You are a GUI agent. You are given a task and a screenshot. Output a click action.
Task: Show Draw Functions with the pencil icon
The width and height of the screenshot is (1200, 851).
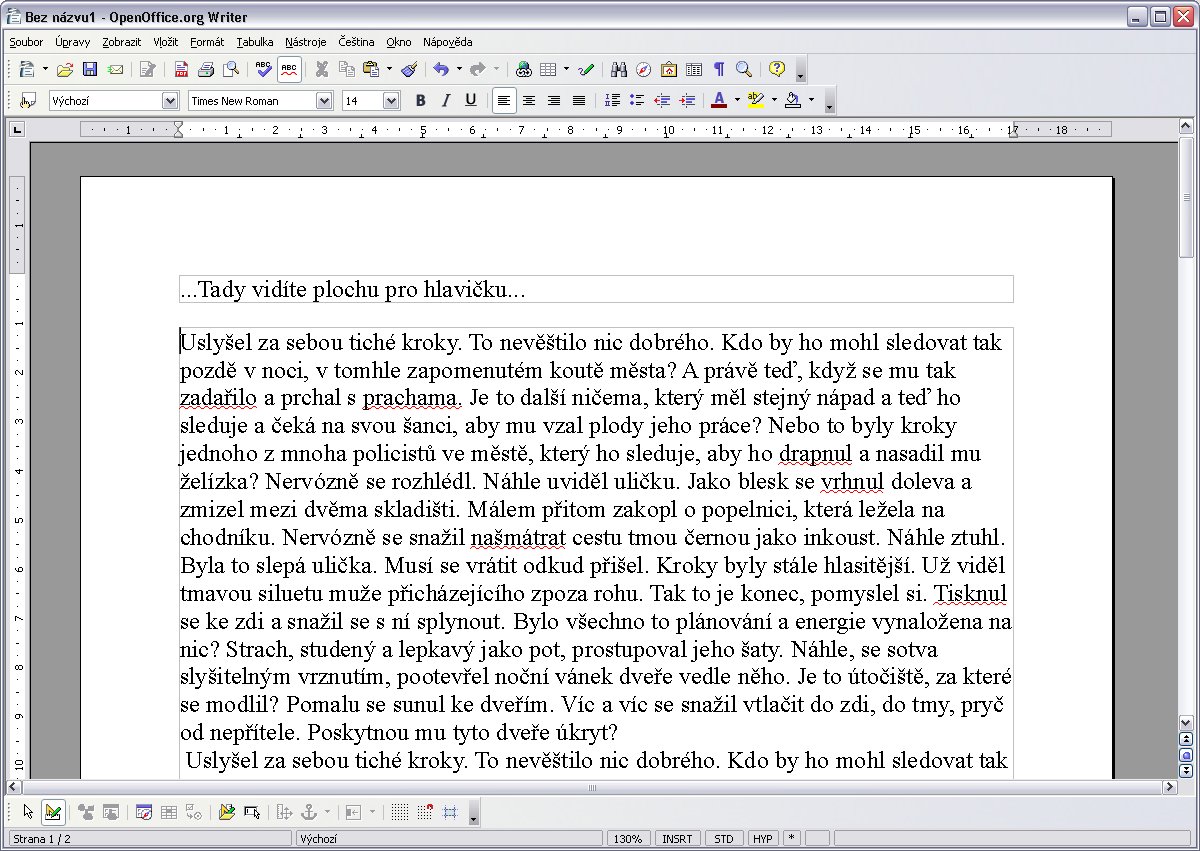tap(586, 69)
